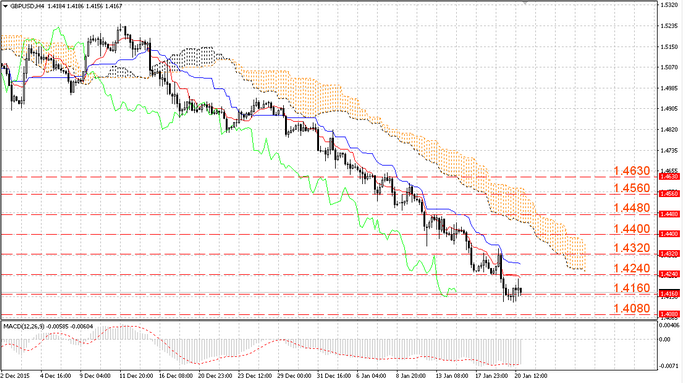Viewport: 685px width, 383px height.
Task: Click the 11 Dec 20:00 time axis label
Action: [136, 376]
